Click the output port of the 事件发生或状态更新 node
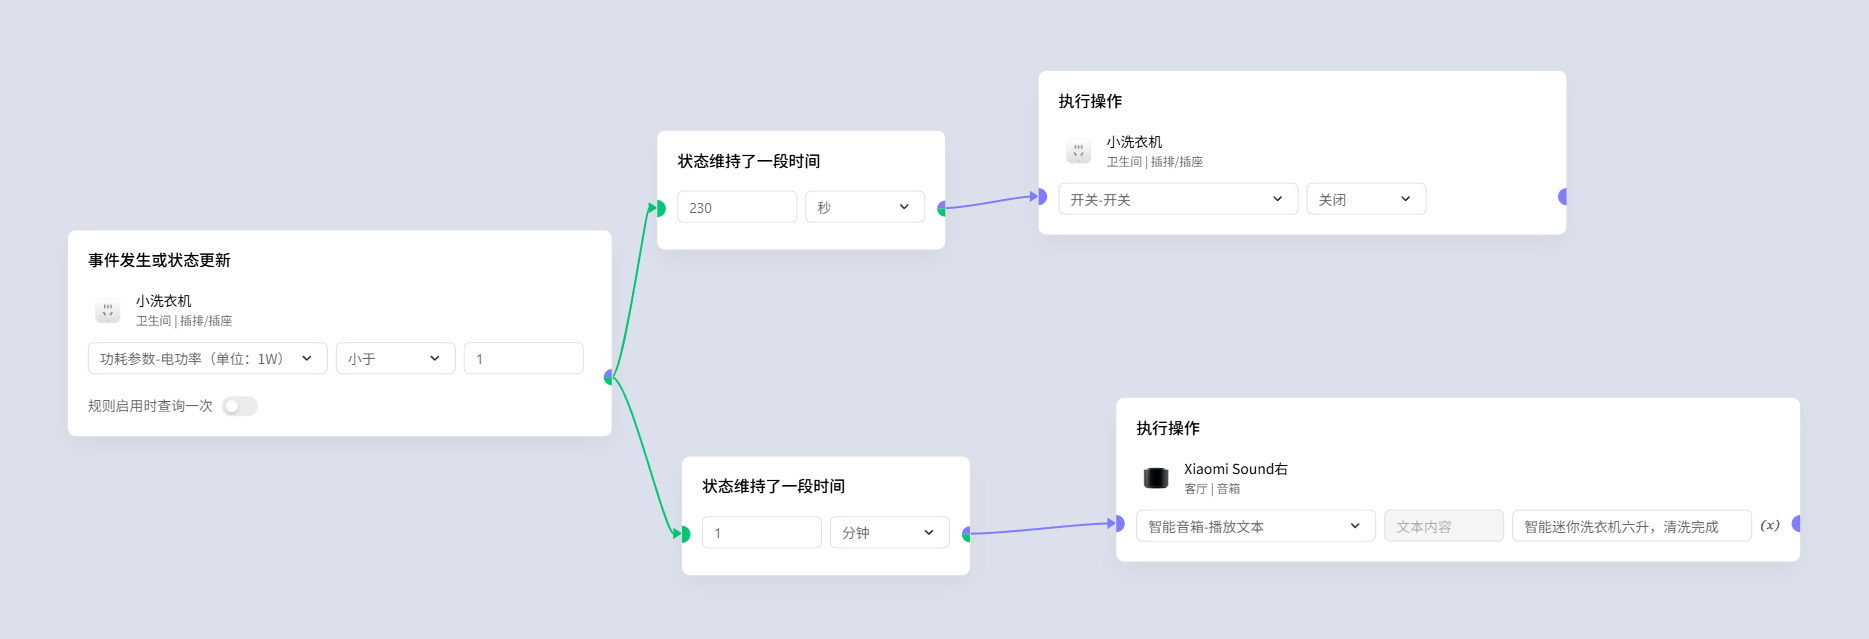The width and height of the screenshot is (1869, 639). click(x=609, y=377)
